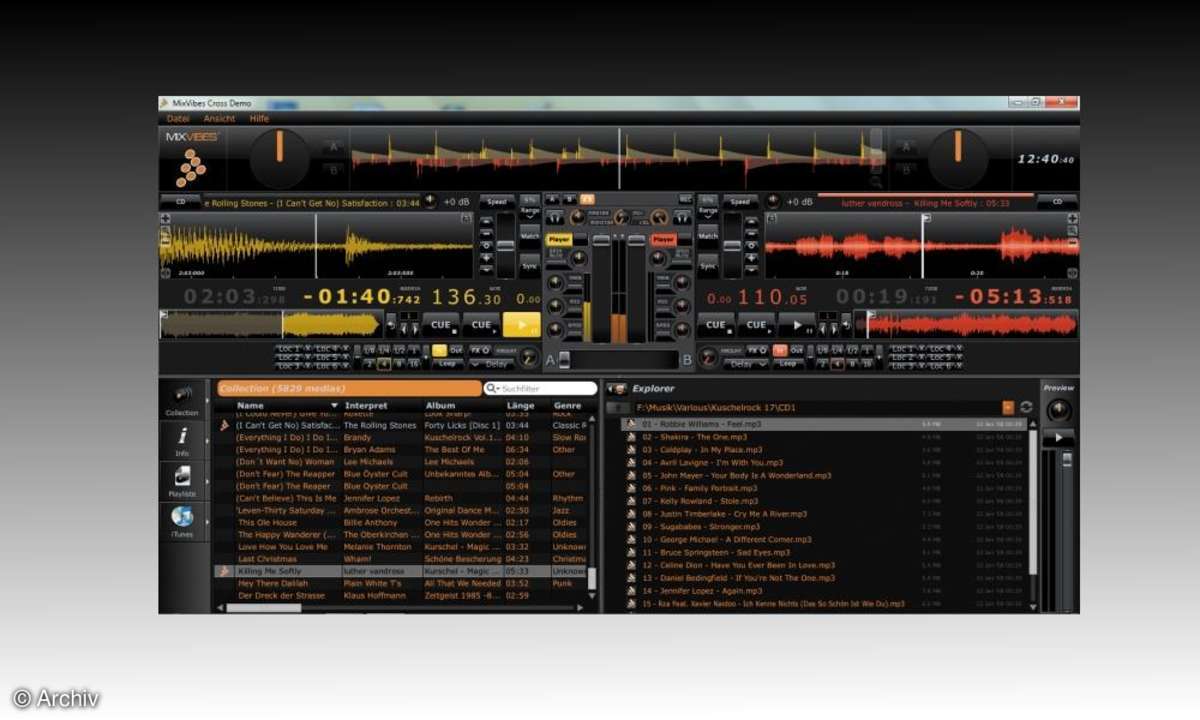The height and width of the screenshot is (720, 1200).
Task: Open the right deck Delay effect dropdown
Action: (x=745, y=364)
